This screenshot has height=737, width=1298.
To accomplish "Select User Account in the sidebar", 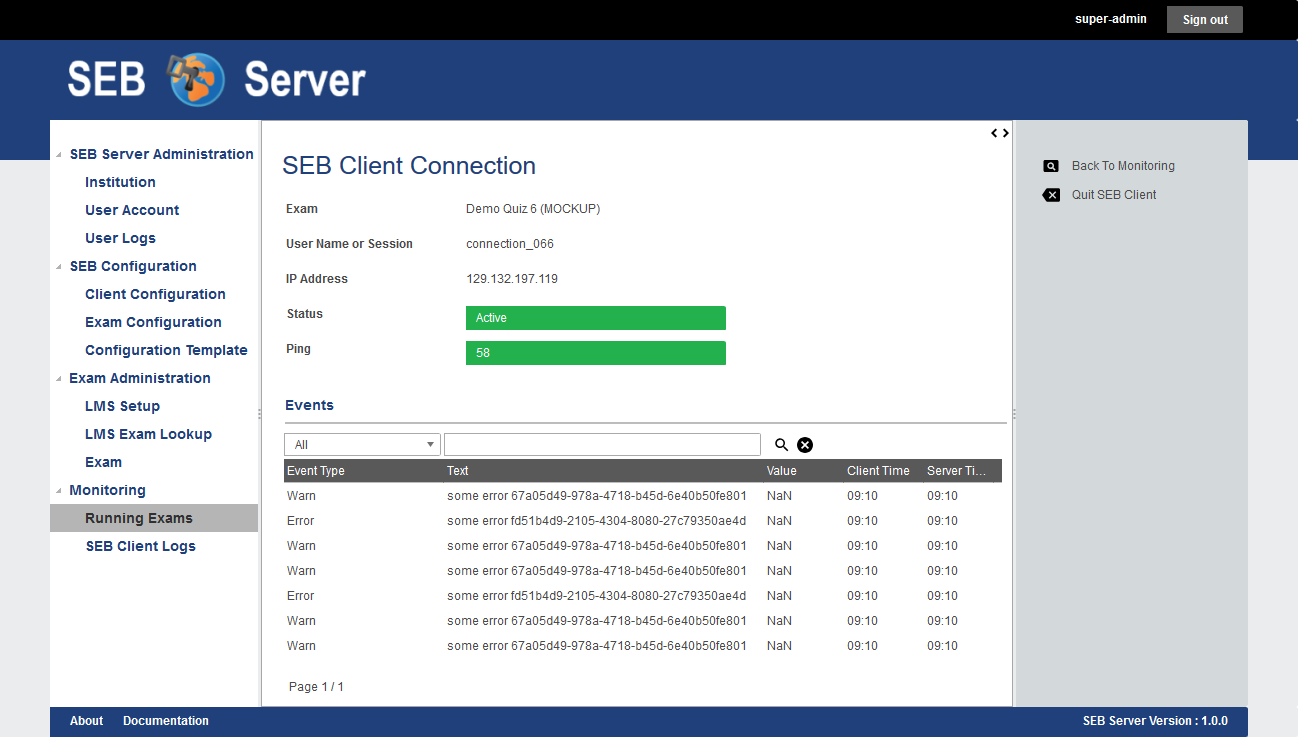I will click(132, 210).
